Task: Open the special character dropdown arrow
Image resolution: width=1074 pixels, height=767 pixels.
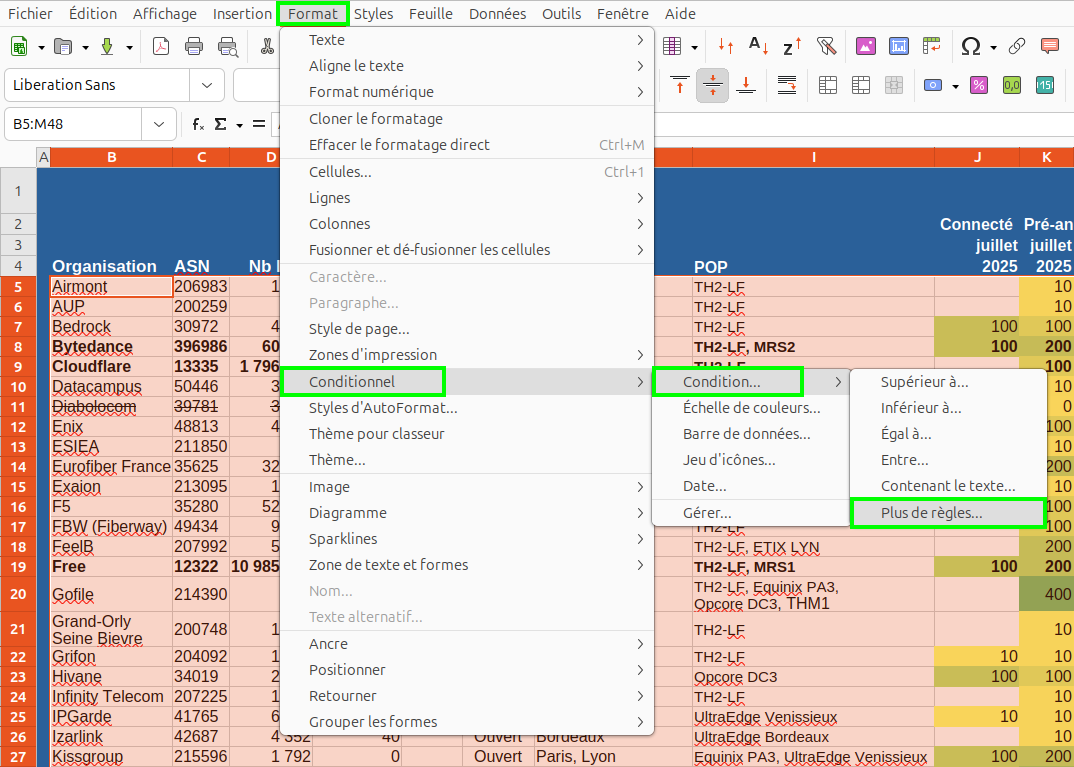Action: click(993, 47)
